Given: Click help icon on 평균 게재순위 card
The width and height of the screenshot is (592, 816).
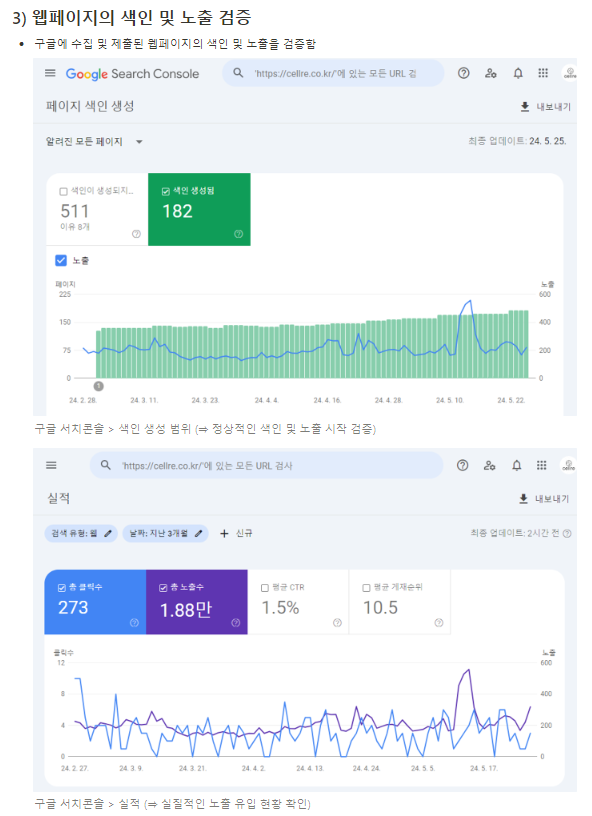Looking at the screenshot, I should [439, 622].
